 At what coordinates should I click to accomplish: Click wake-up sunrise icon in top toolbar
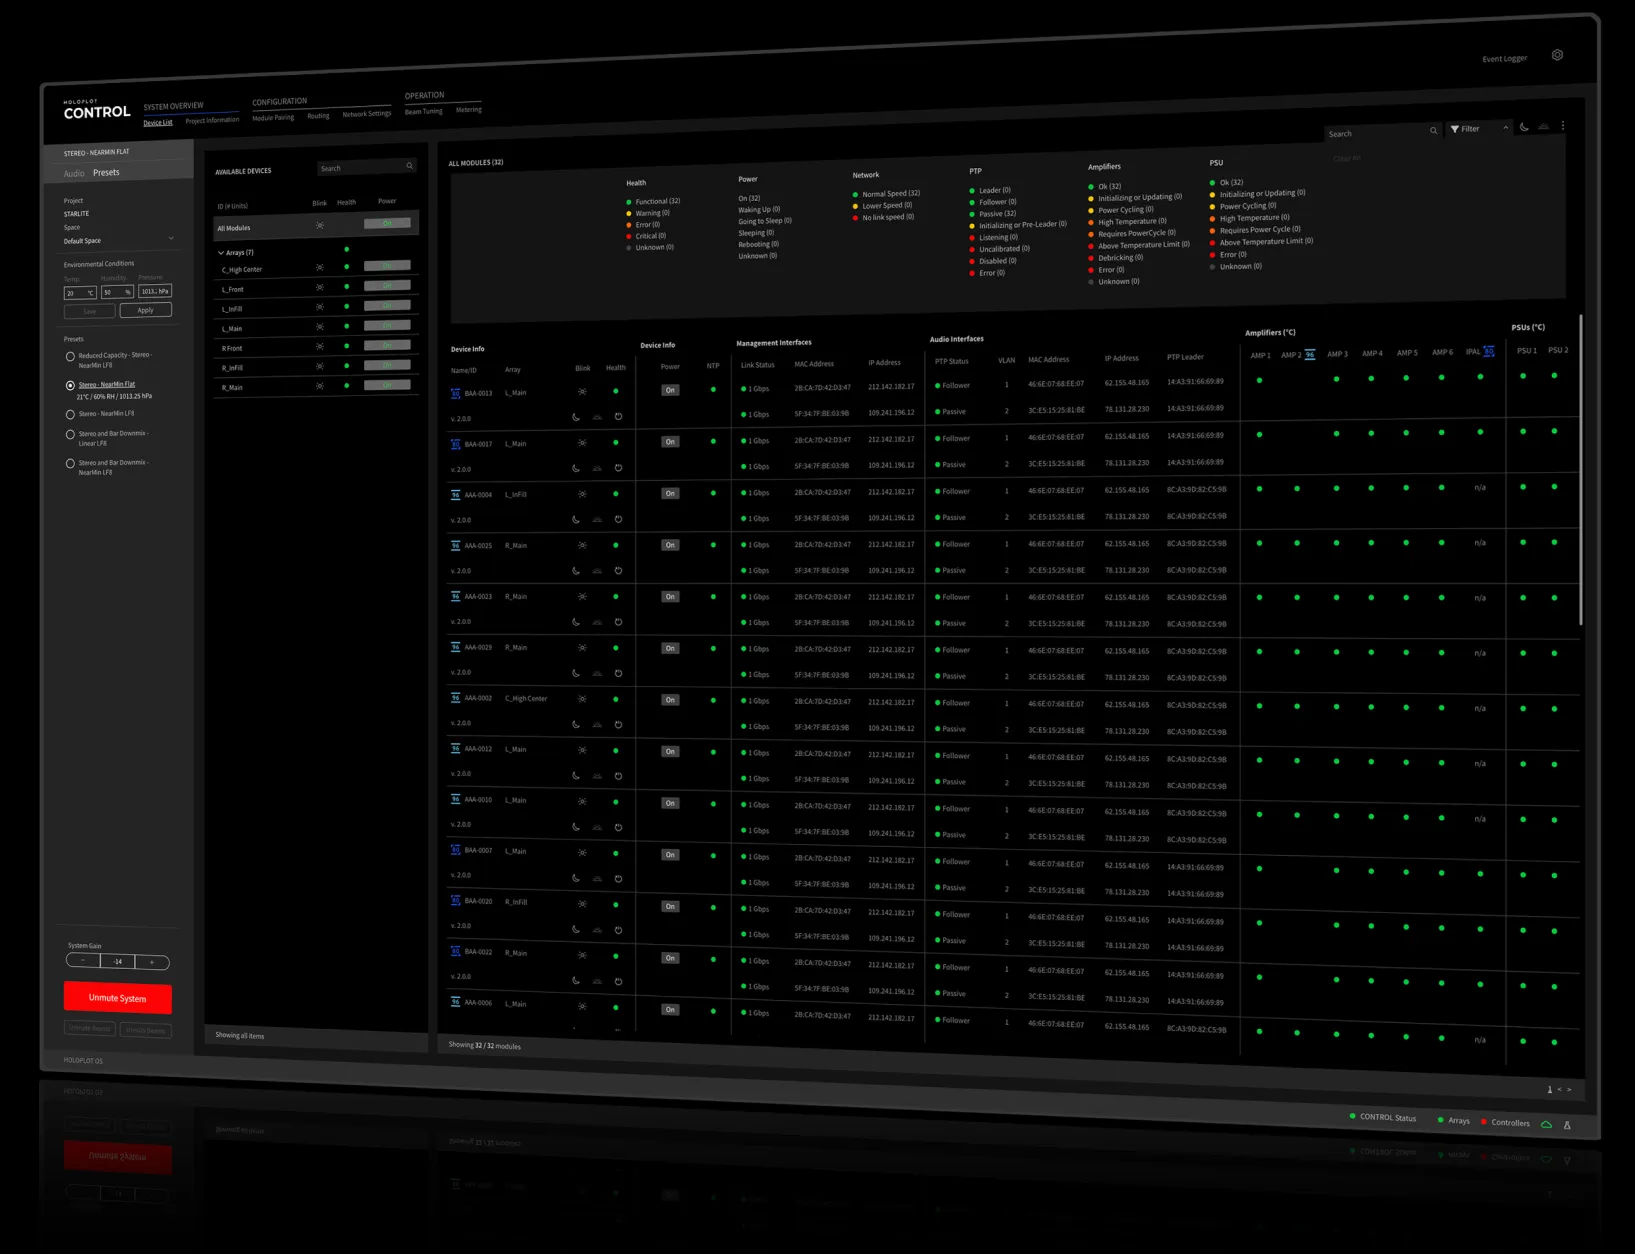[1544, 127]
